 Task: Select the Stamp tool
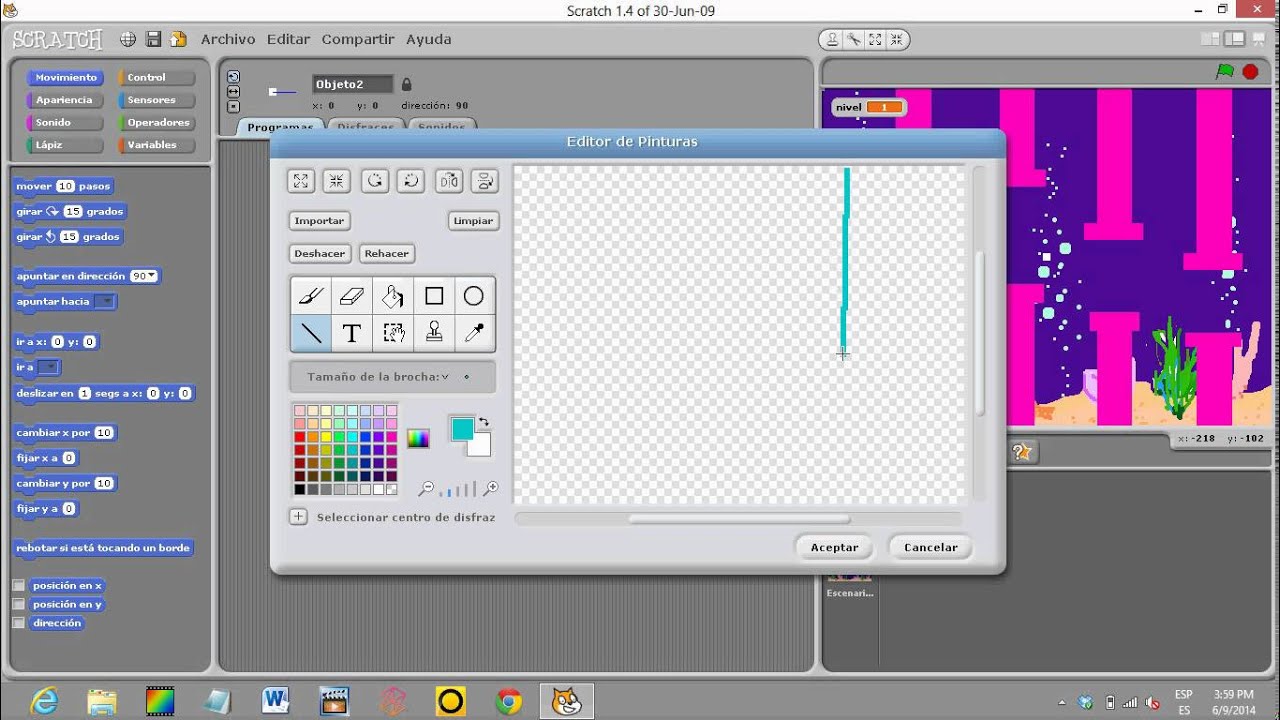(434, 334)
